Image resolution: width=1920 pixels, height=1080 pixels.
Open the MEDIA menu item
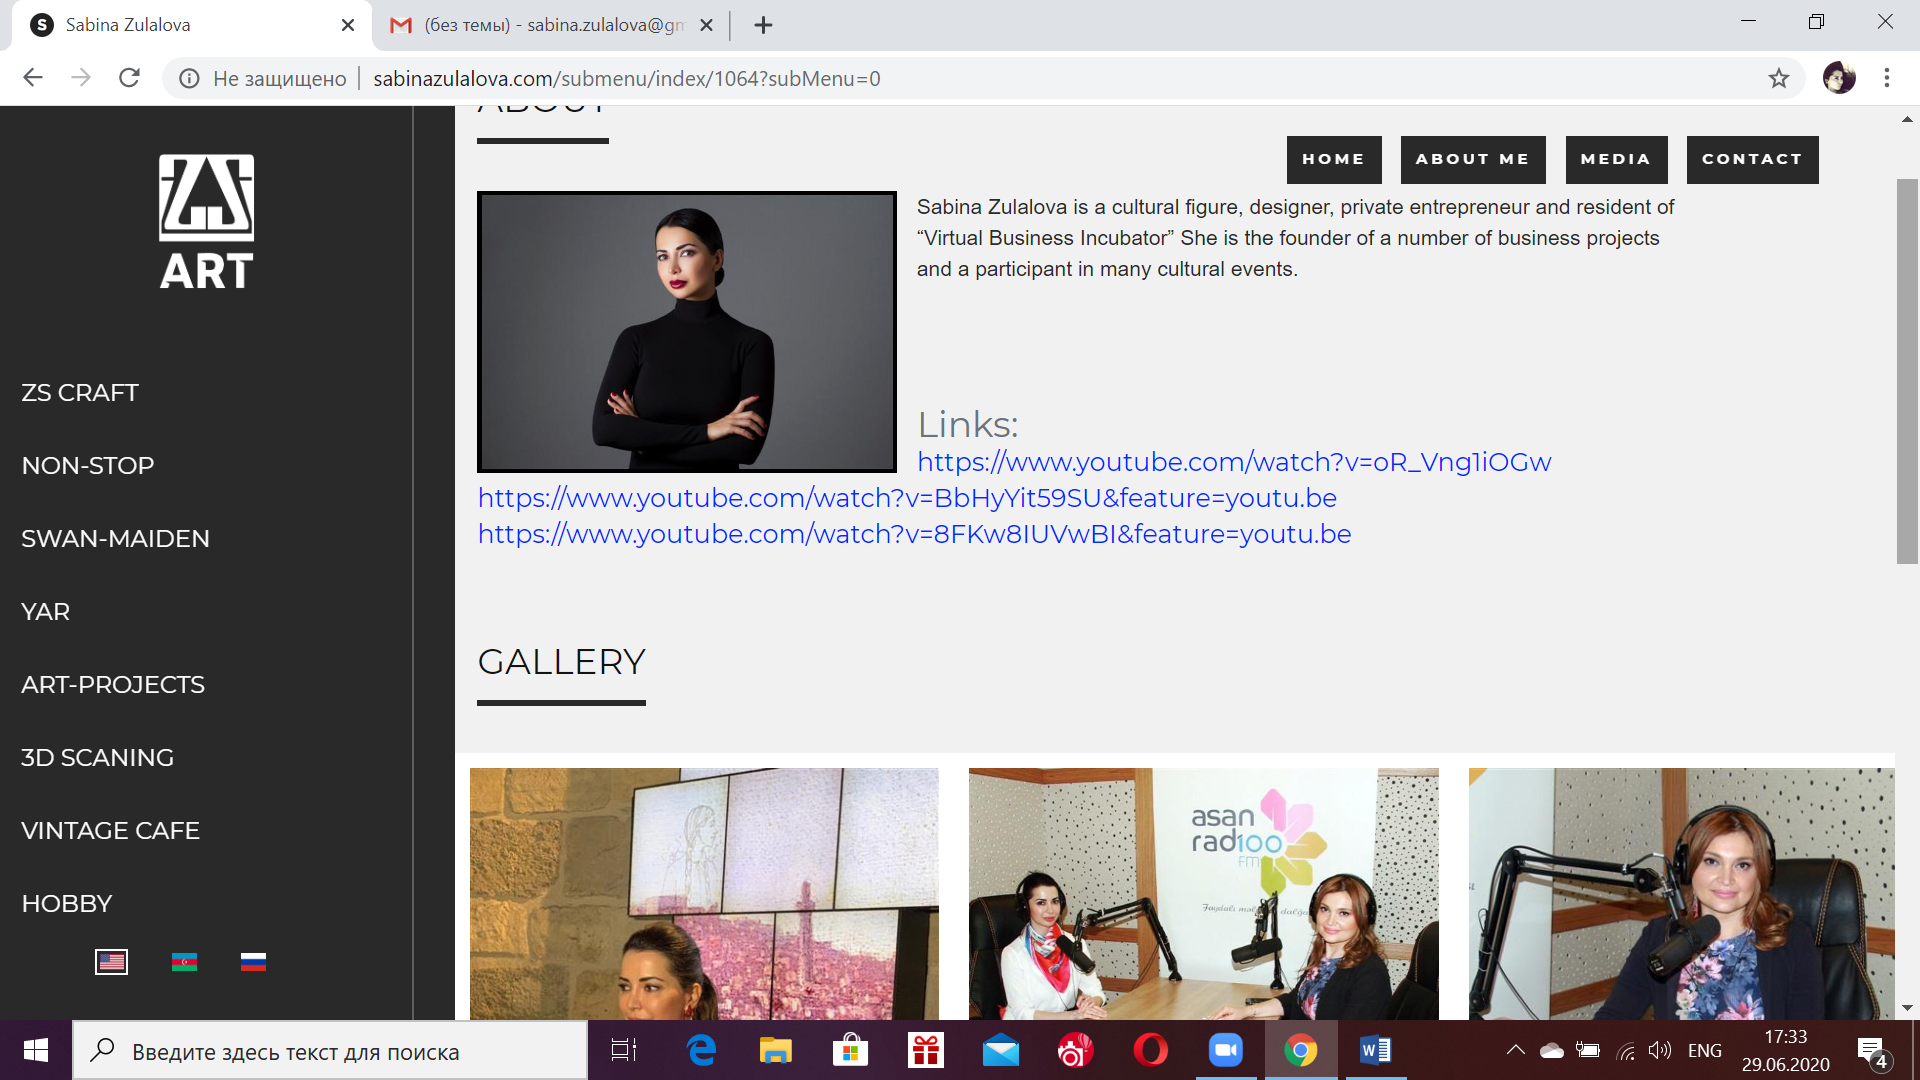tap(1615, 159)
